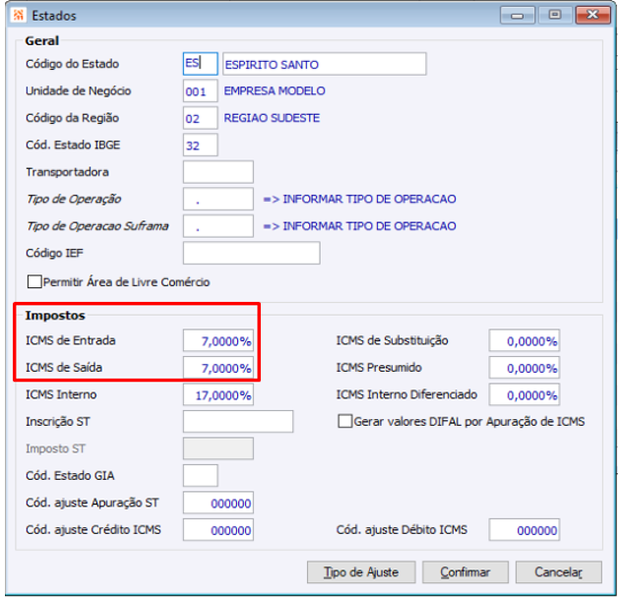This screenshot has width=620, height=599.
Task: Click the ICMS Interno label
Action: 61,395
